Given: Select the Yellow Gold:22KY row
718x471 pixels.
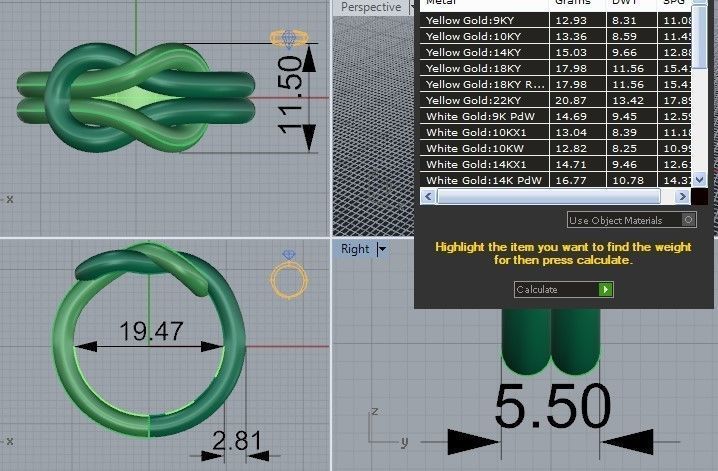Looking at the screenshot, I should point(555,100).
